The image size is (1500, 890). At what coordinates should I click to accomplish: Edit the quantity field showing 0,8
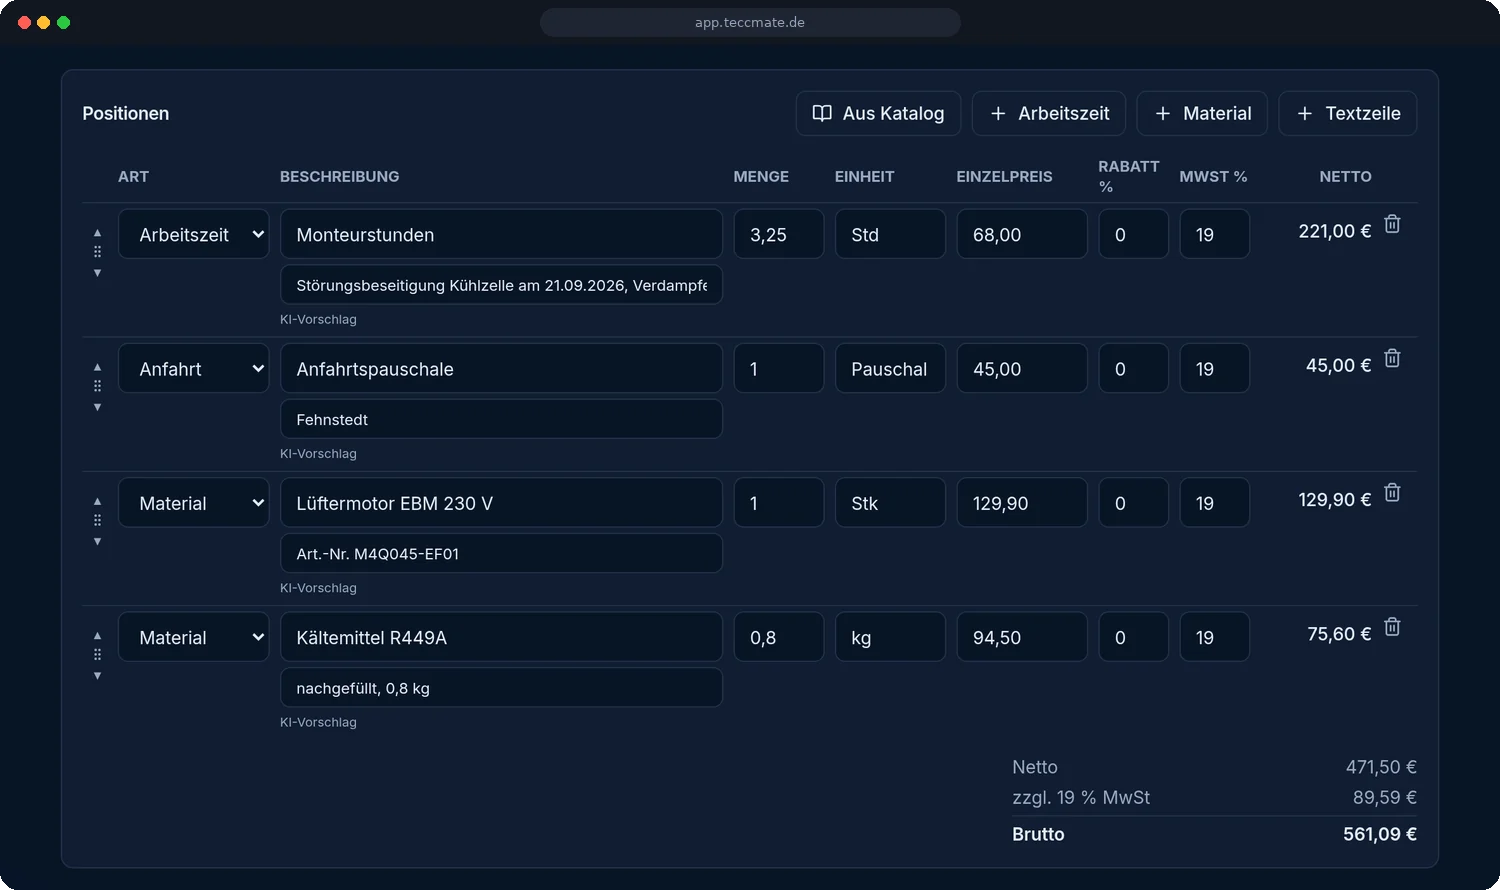click(779, 637)
